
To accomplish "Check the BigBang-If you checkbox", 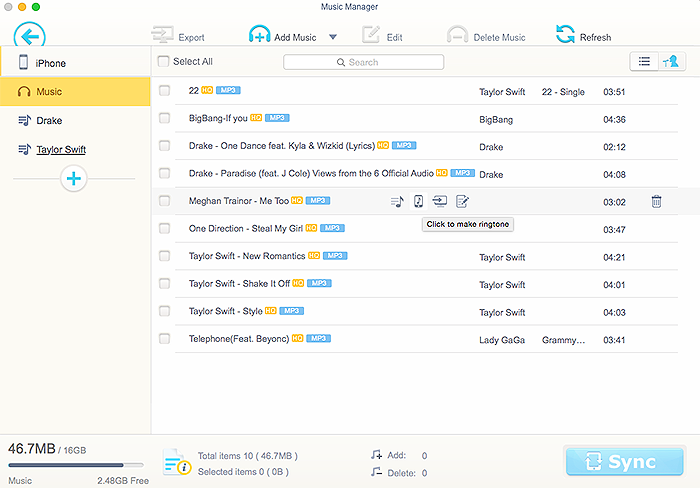I will coord(164,118).
